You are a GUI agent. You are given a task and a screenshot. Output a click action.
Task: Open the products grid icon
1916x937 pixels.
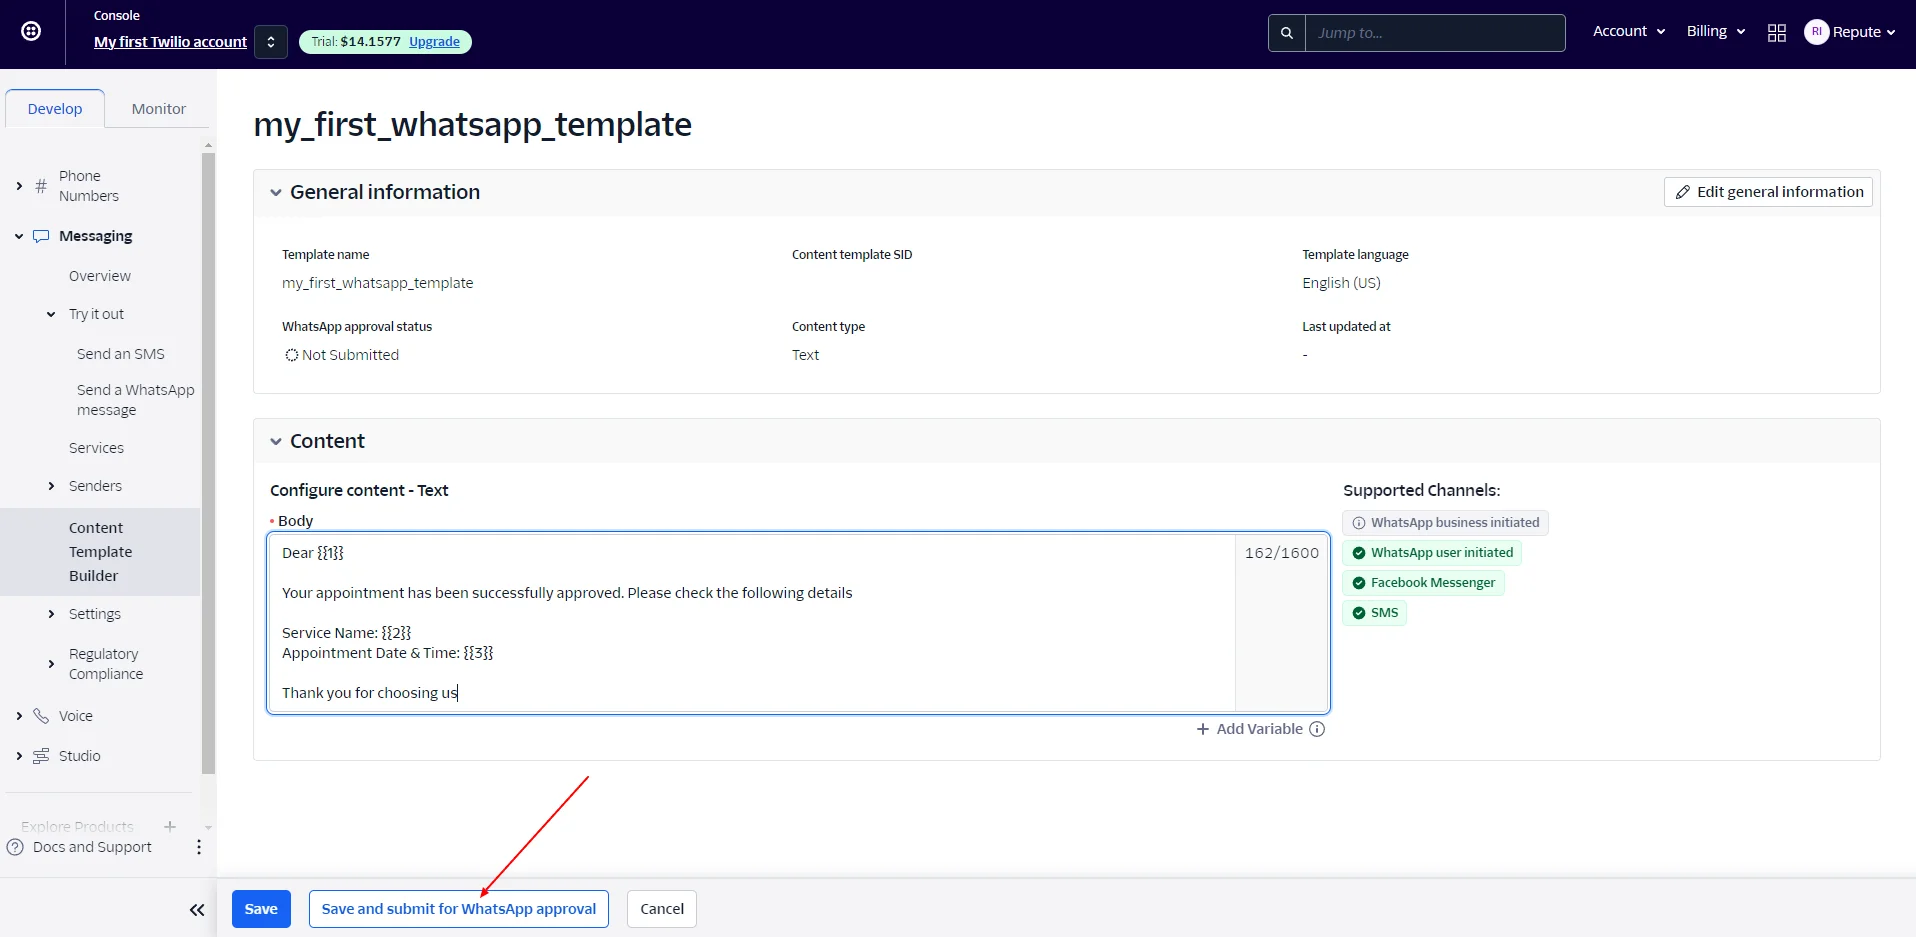point(1777,33)
